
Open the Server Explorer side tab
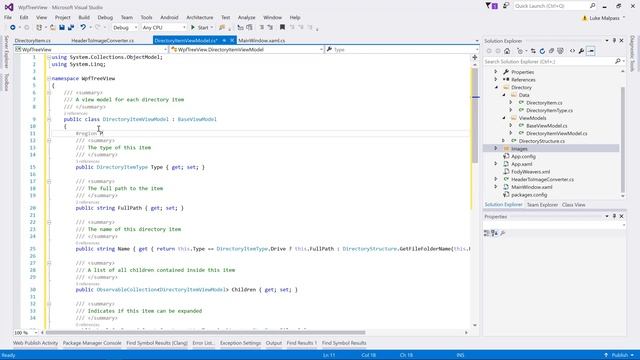(6, 52)
